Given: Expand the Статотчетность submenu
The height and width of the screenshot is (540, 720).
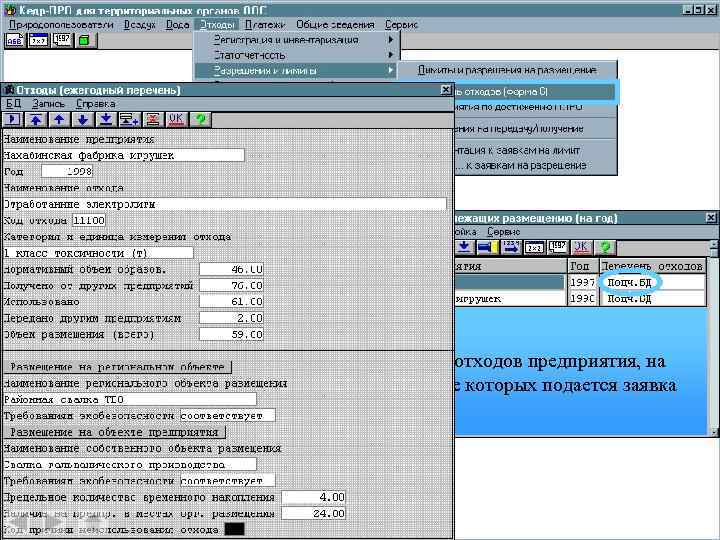Looking at the screenshot, I should [296, 55].
